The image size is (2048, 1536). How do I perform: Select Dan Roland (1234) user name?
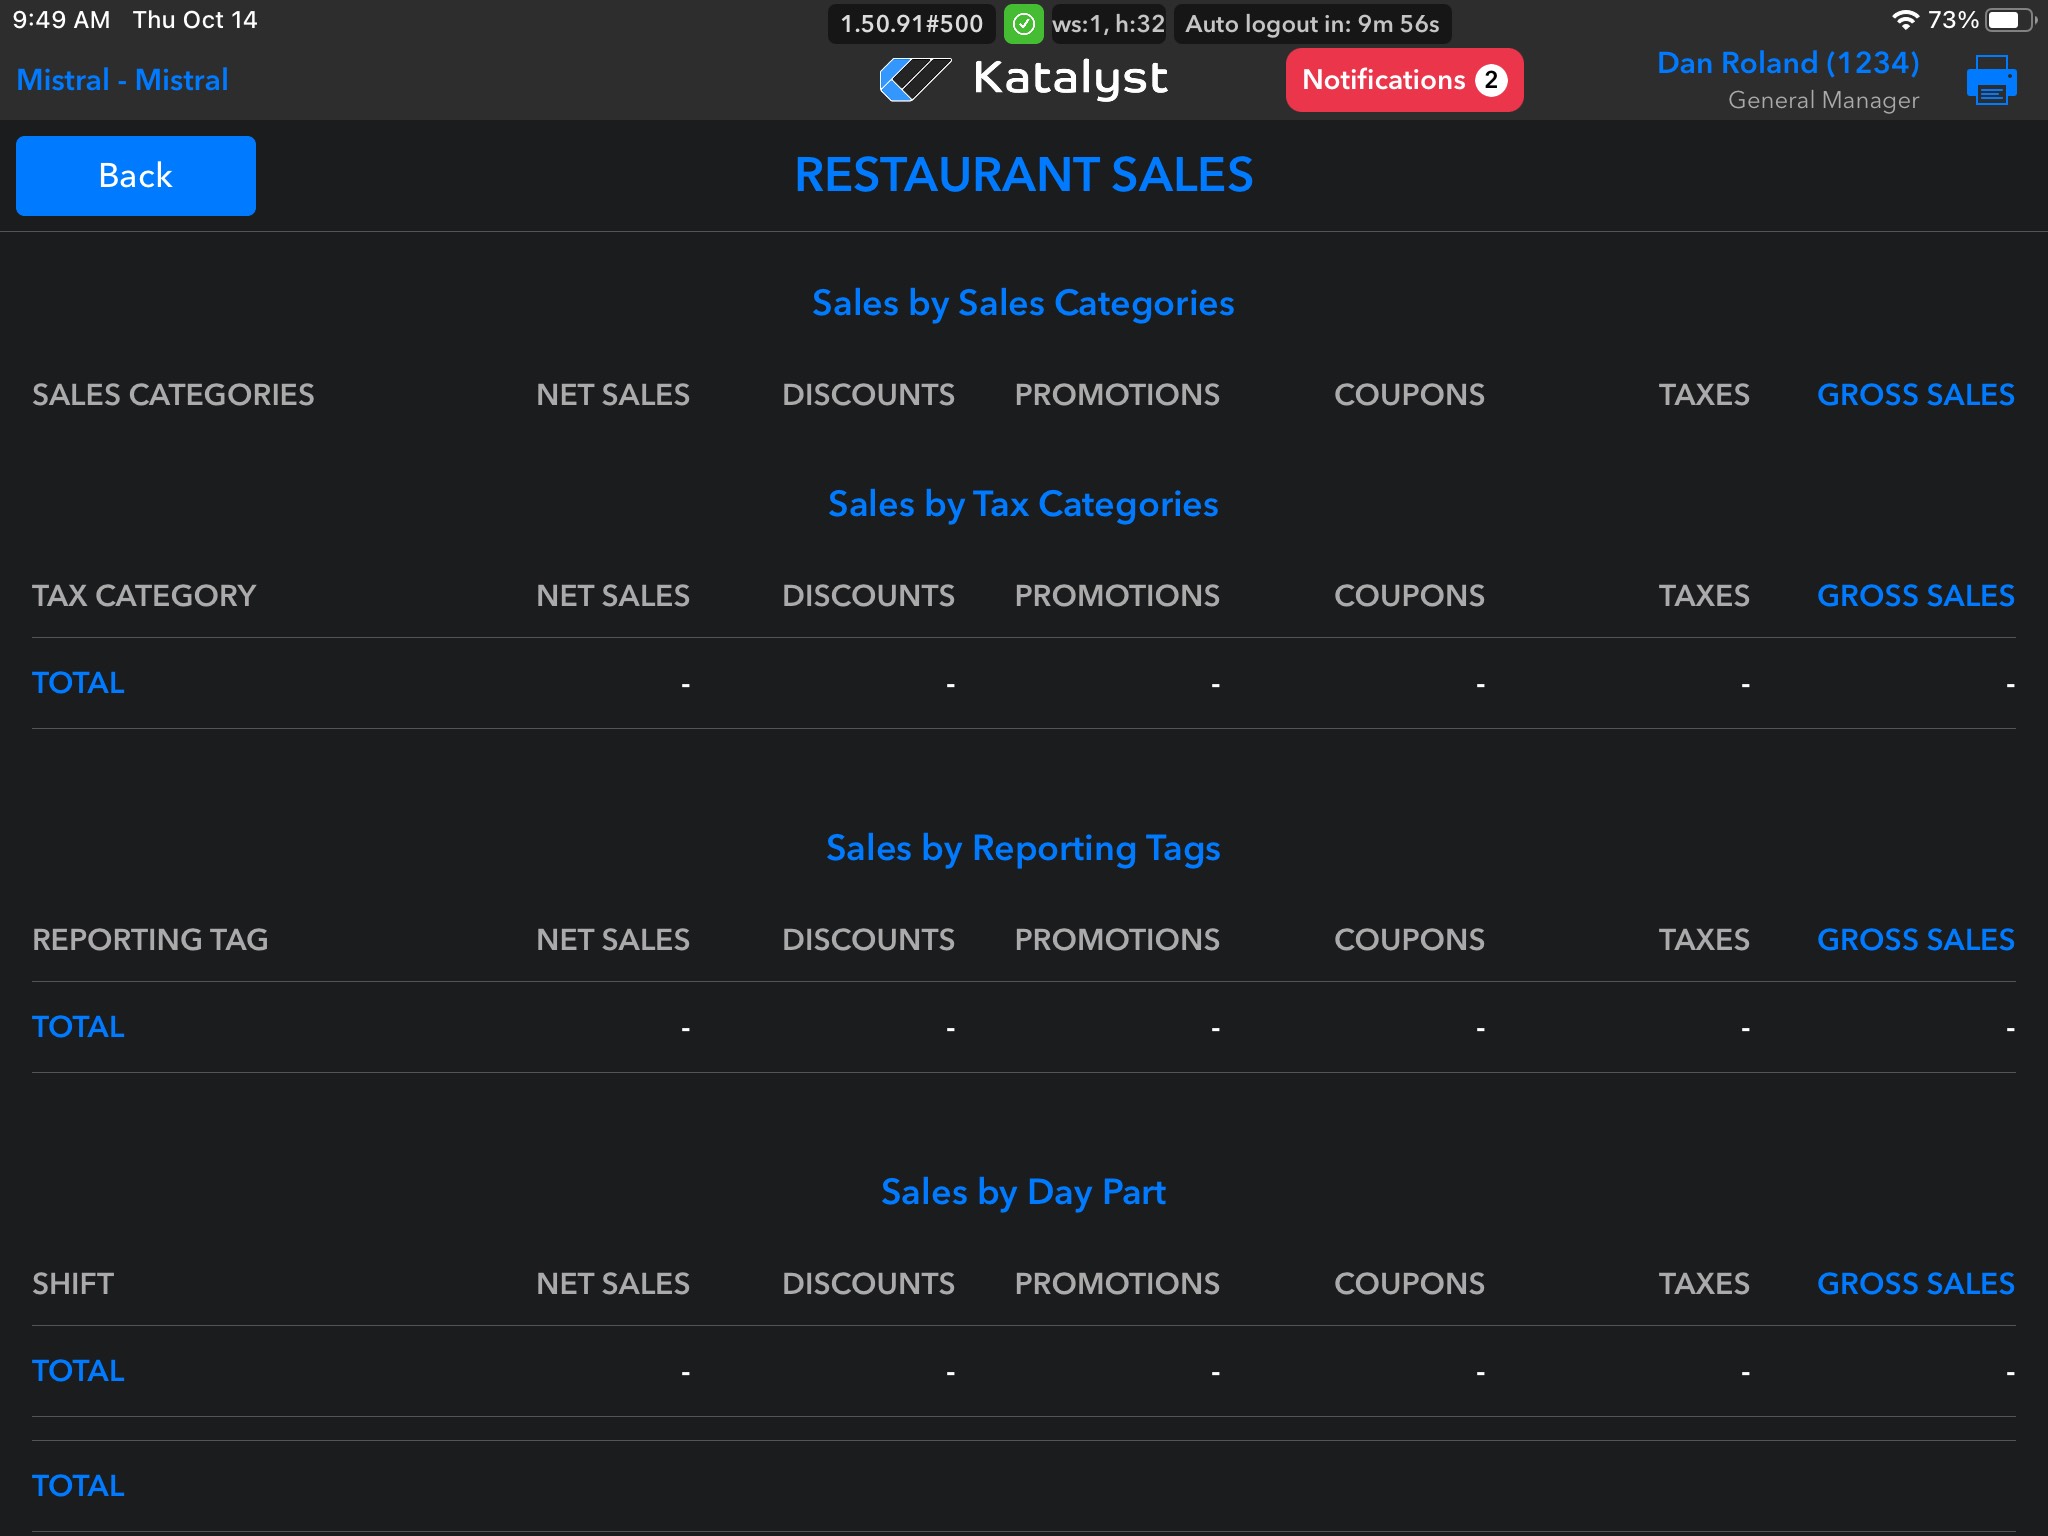point(1787,63)
